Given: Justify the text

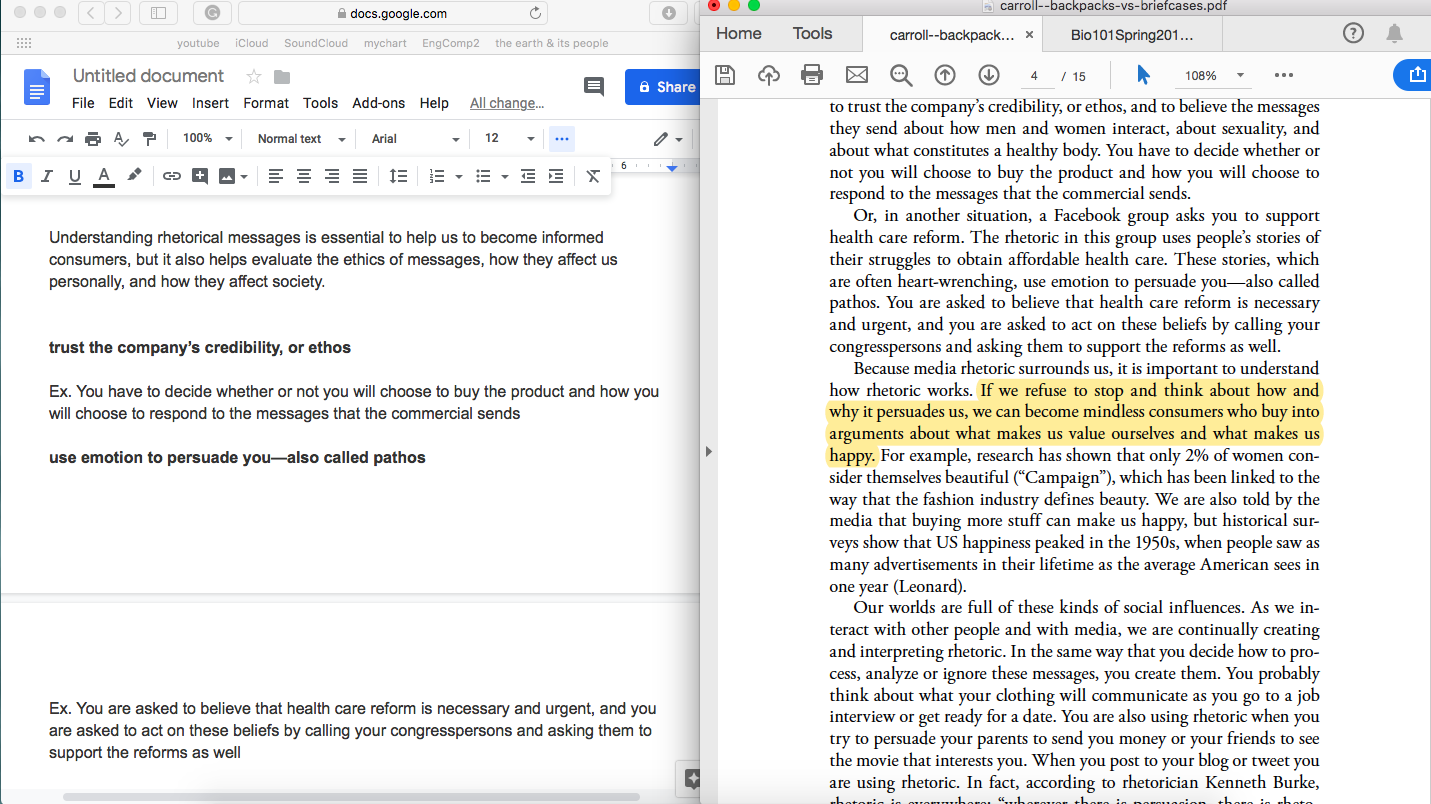Looking at the screenshot, I should 360,177.
